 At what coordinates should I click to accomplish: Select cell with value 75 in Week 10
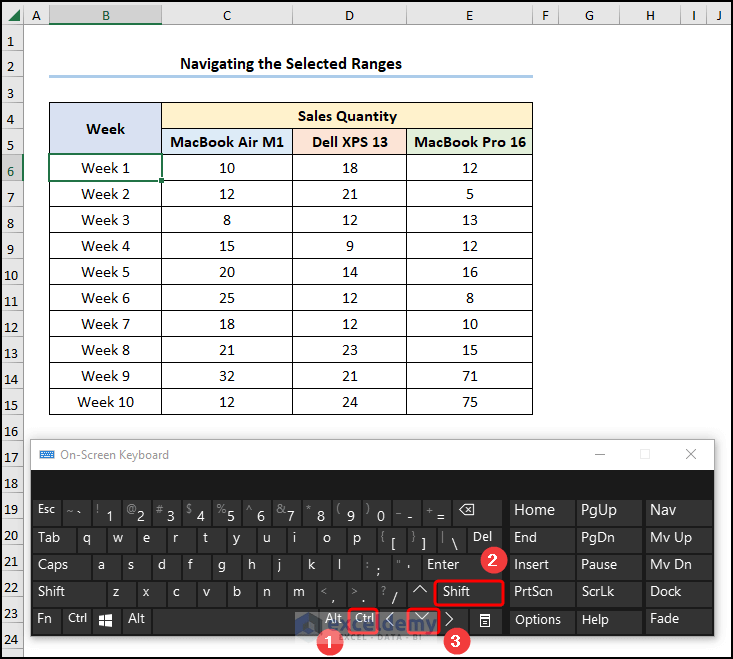470,402
